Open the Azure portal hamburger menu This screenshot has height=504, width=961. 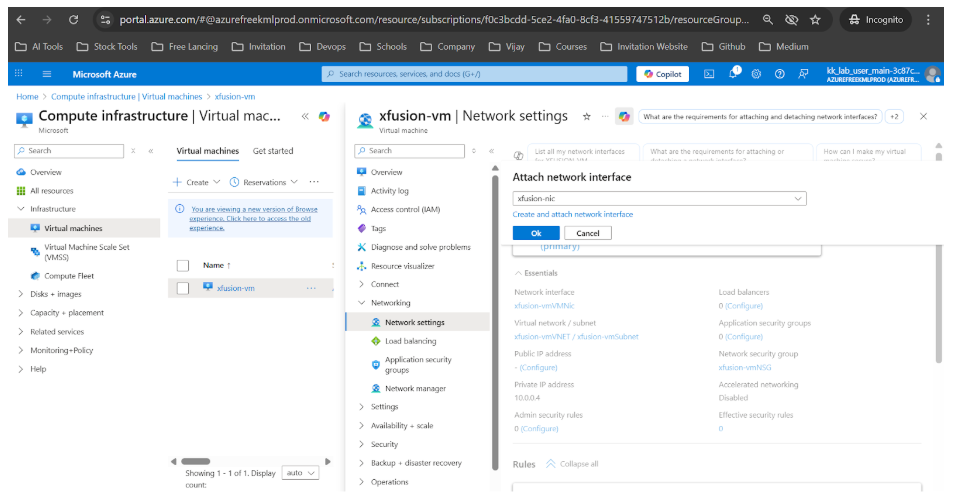pyautogui.click(x=47, y=74)
